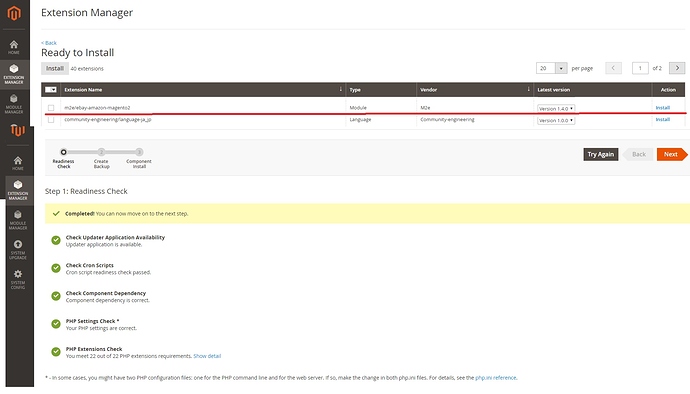This screenshot has width=690, height=394.
Task: Open Home in the lower sidebar
Action: click(x=18, y=163)
